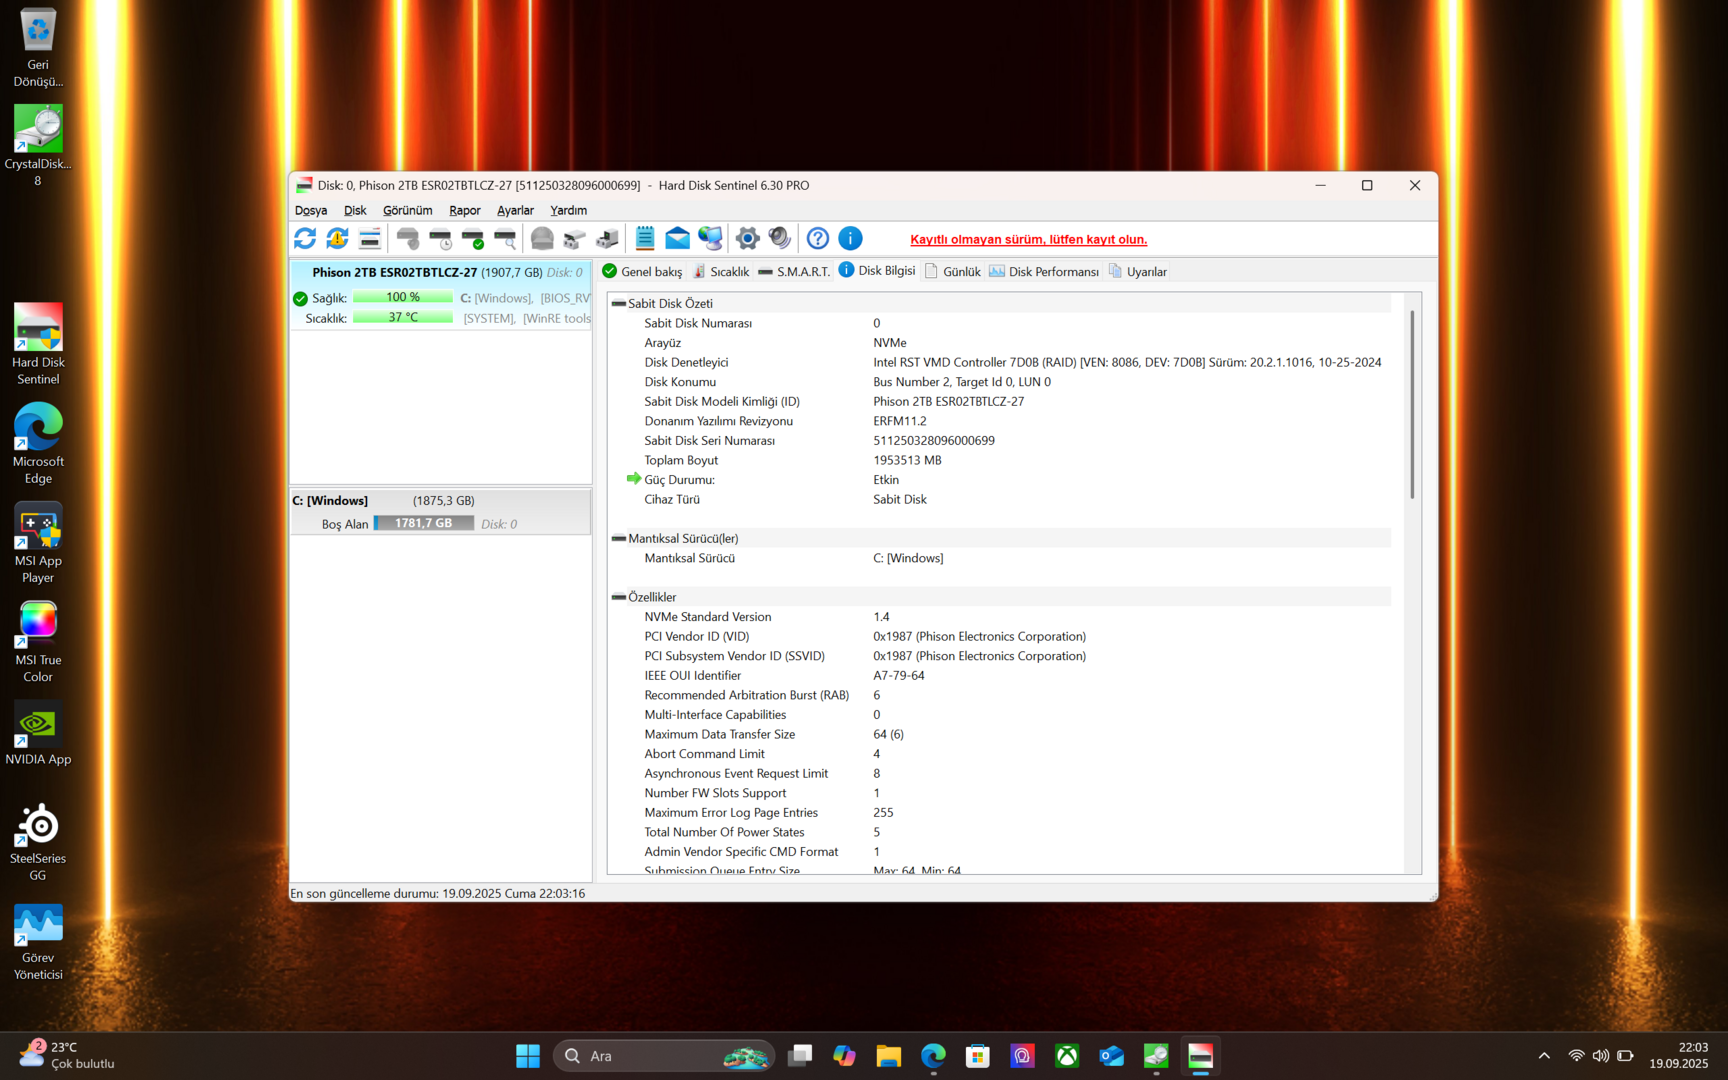Select the MSI App Player desktop icon
This screenshot has height=1080, width=1728.
click(x=38, y=543)
